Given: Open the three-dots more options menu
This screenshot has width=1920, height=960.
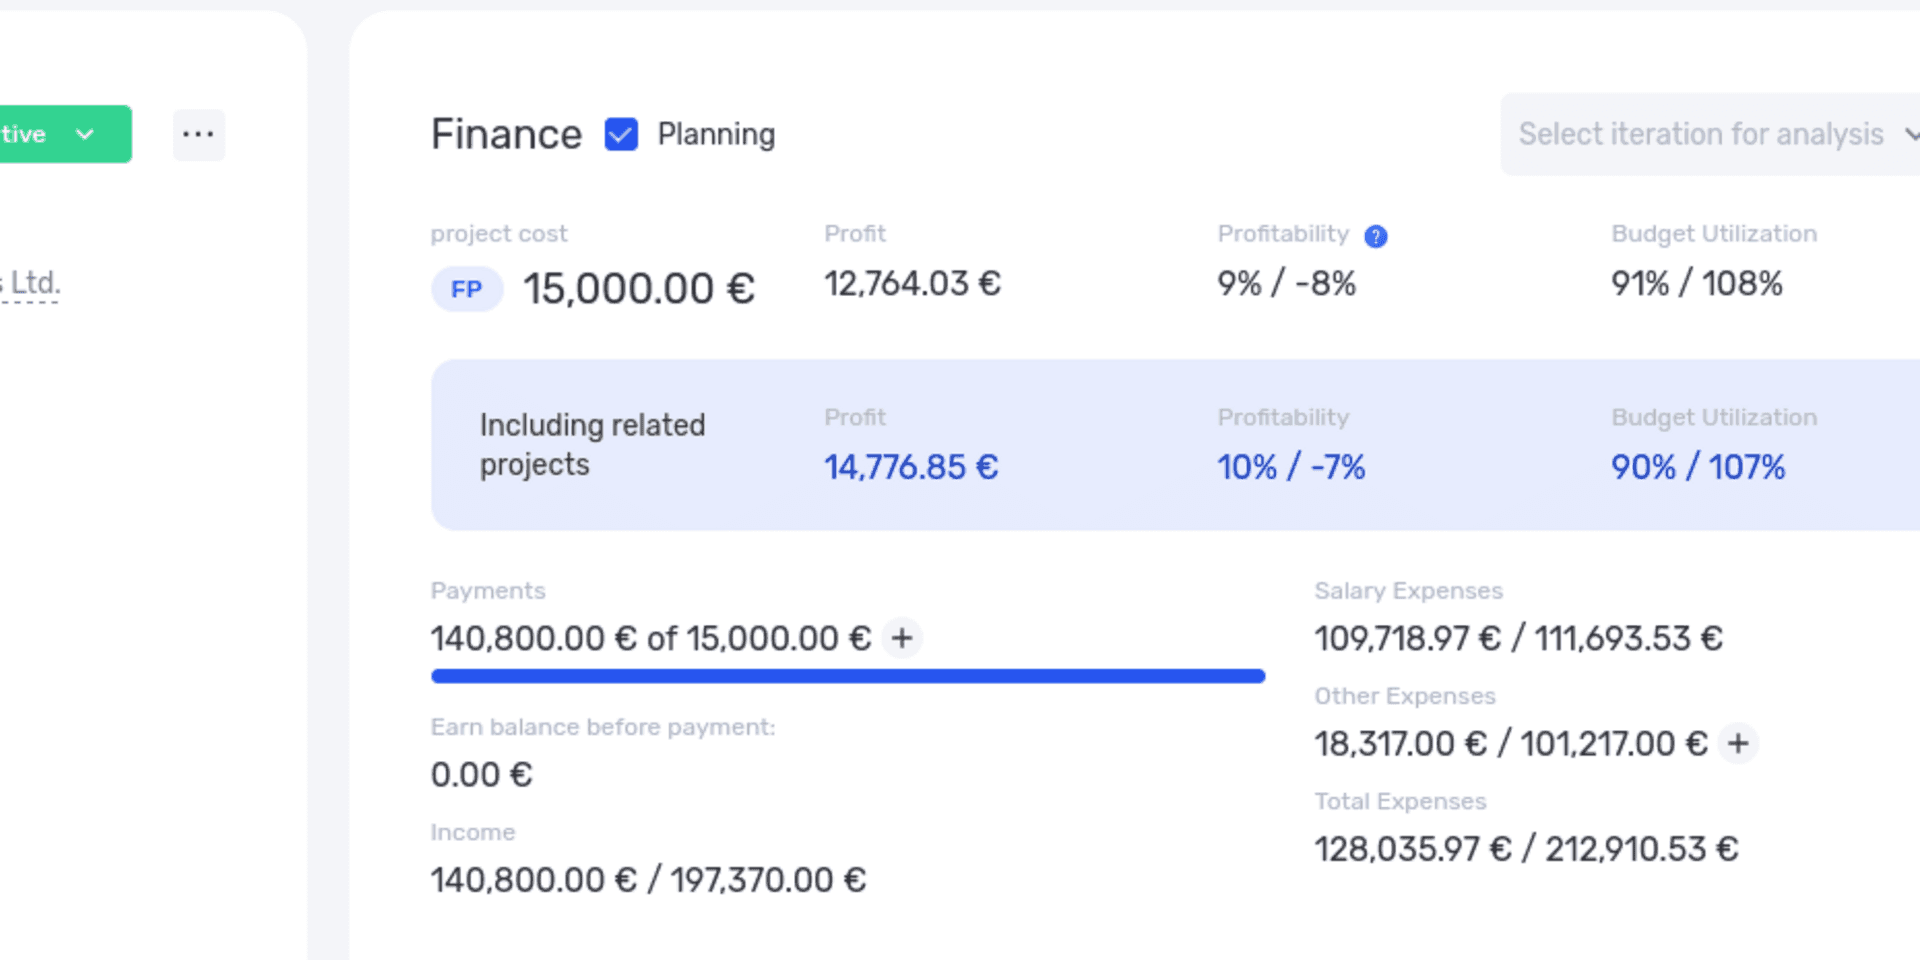Looking at the screenshot, I should [199, 134].
